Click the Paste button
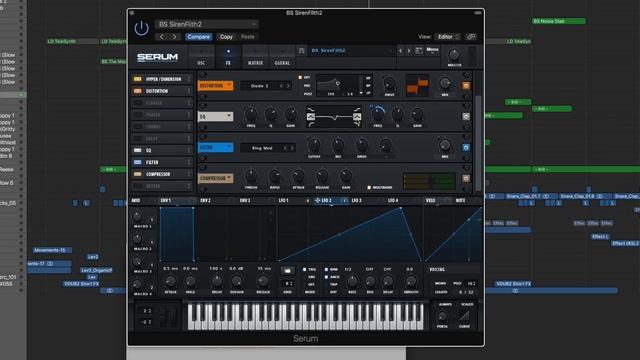 [247, 37]
